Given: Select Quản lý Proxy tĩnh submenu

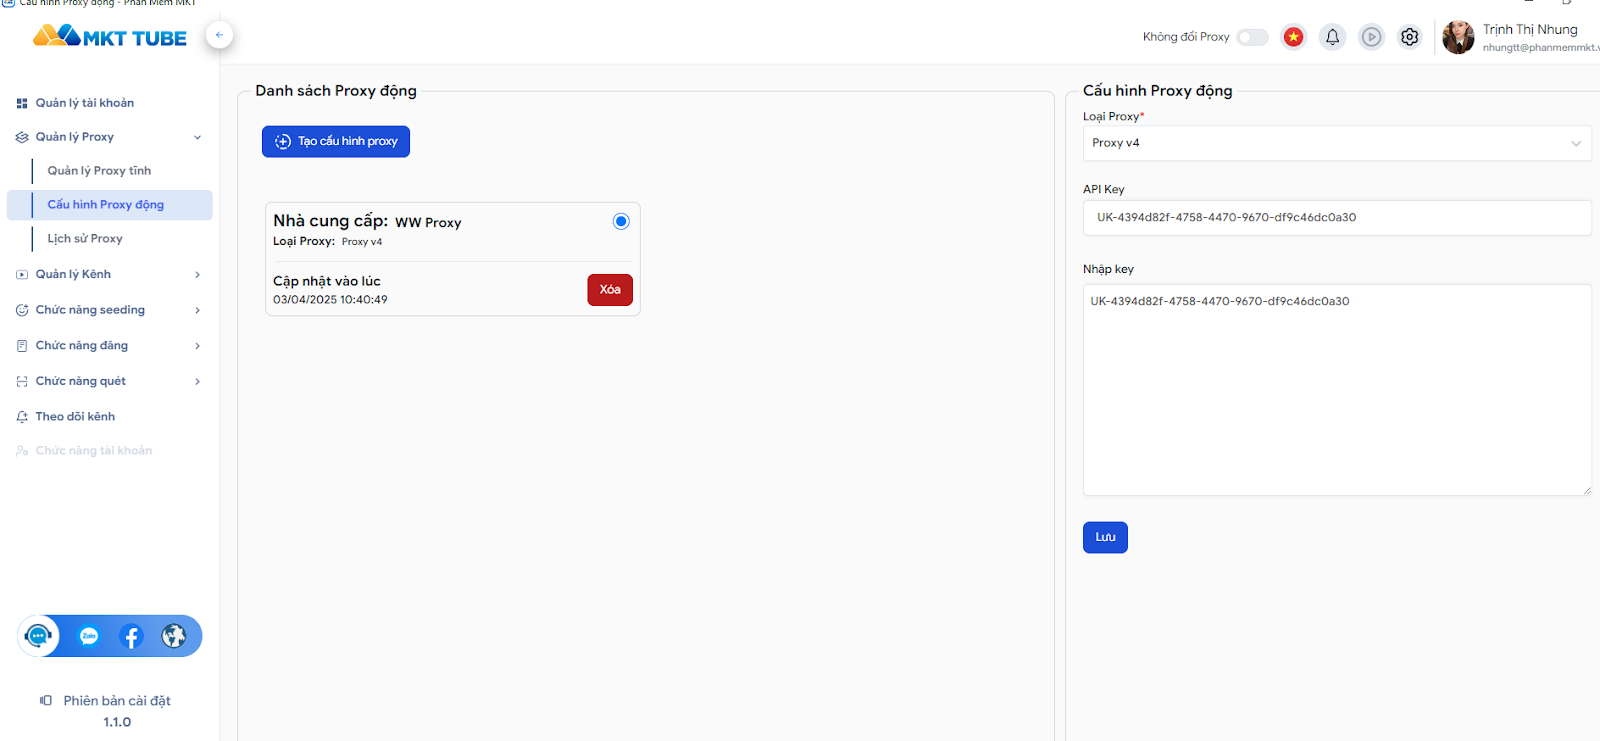Looking at the screenshot, I should click(99, 171).
